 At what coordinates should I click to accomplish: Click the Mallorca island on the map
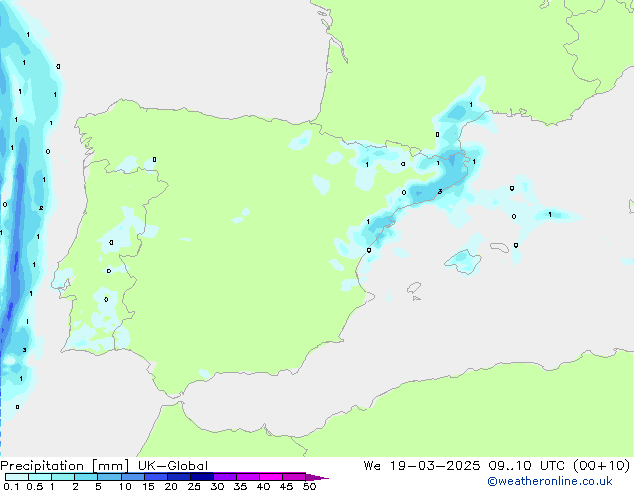click(463, 262)
